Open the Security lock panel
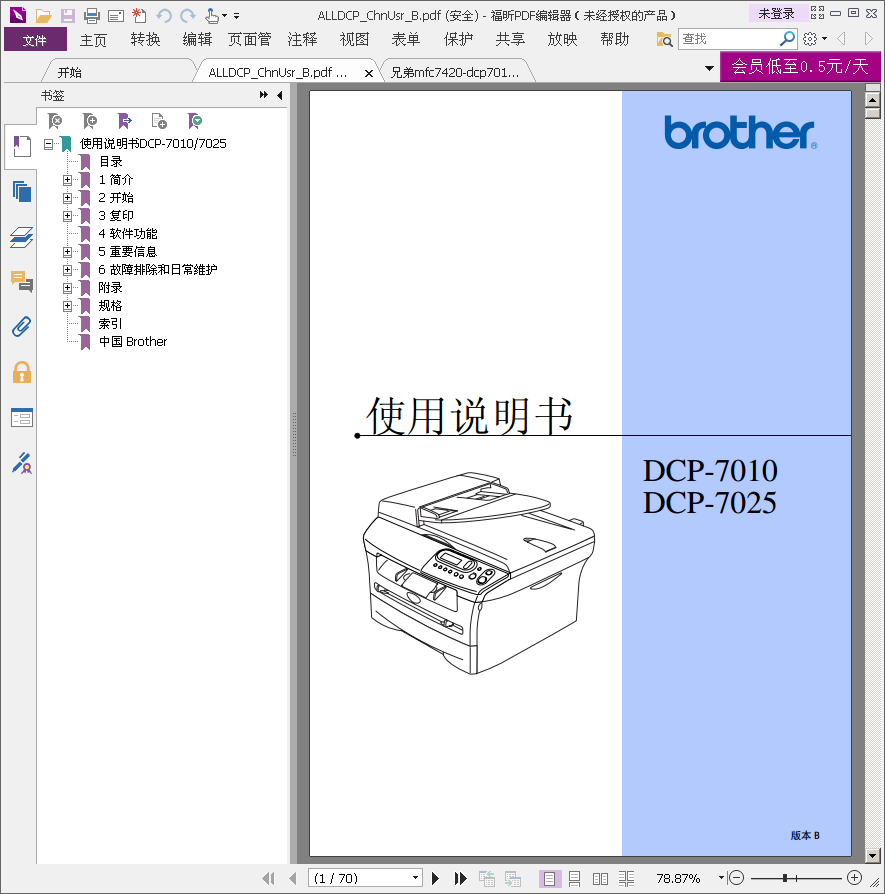This screenshot has height=894, width=885. 22,372
